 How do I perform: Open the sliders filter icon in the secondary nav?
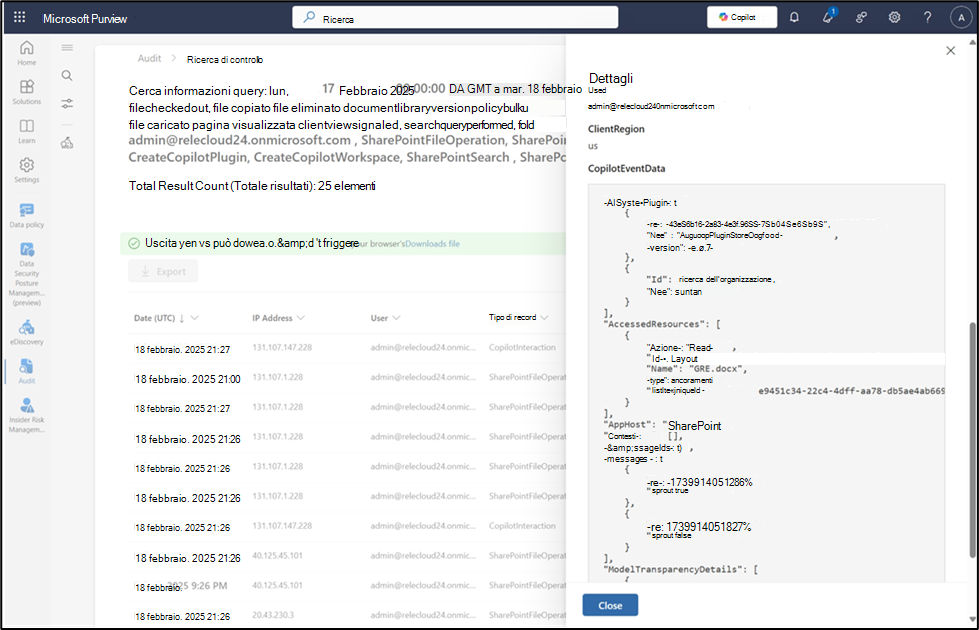67,104
